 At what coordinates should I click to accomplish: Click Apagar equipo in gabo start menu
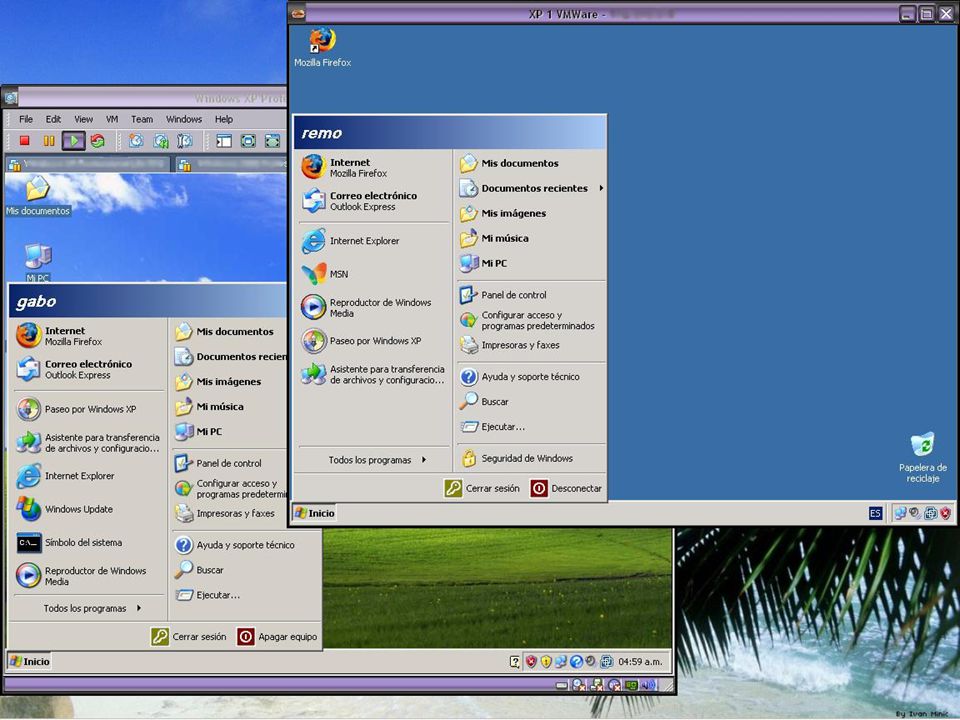(x=277, y=637)
